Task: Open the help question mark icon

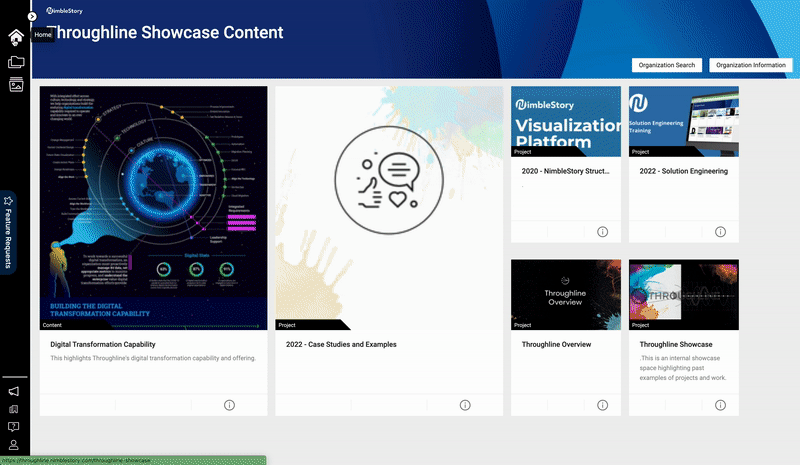Action: point(15,427)
